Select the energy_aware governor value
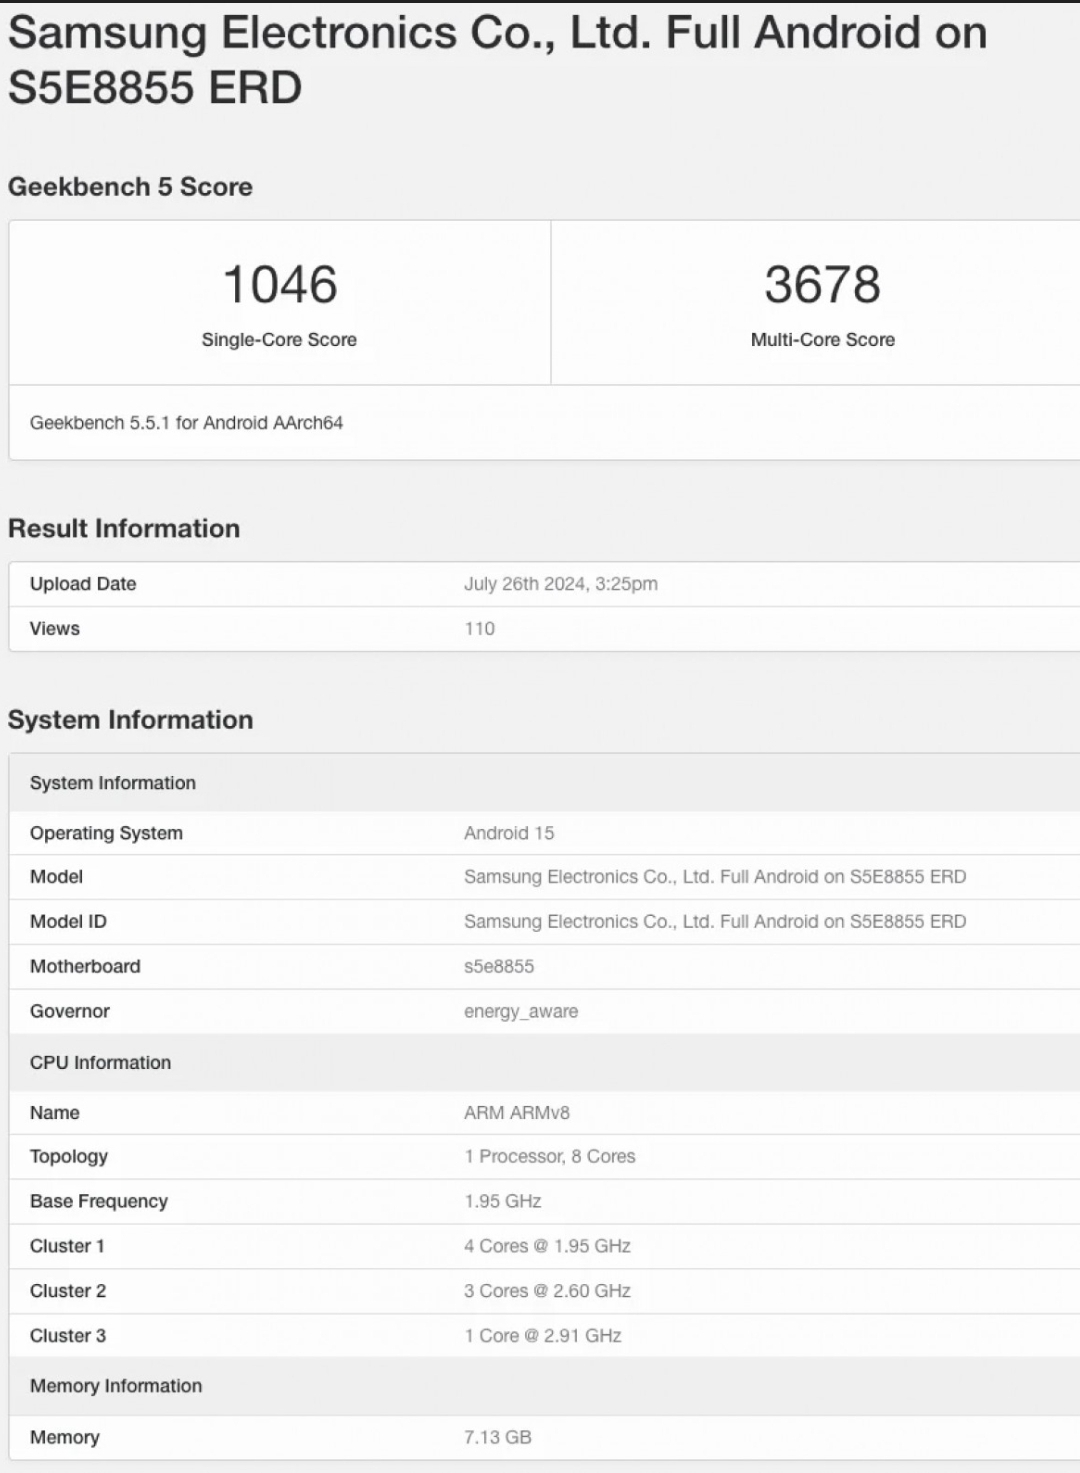The width and height of the screenshot is (1080, 1473). [521, 1012]
